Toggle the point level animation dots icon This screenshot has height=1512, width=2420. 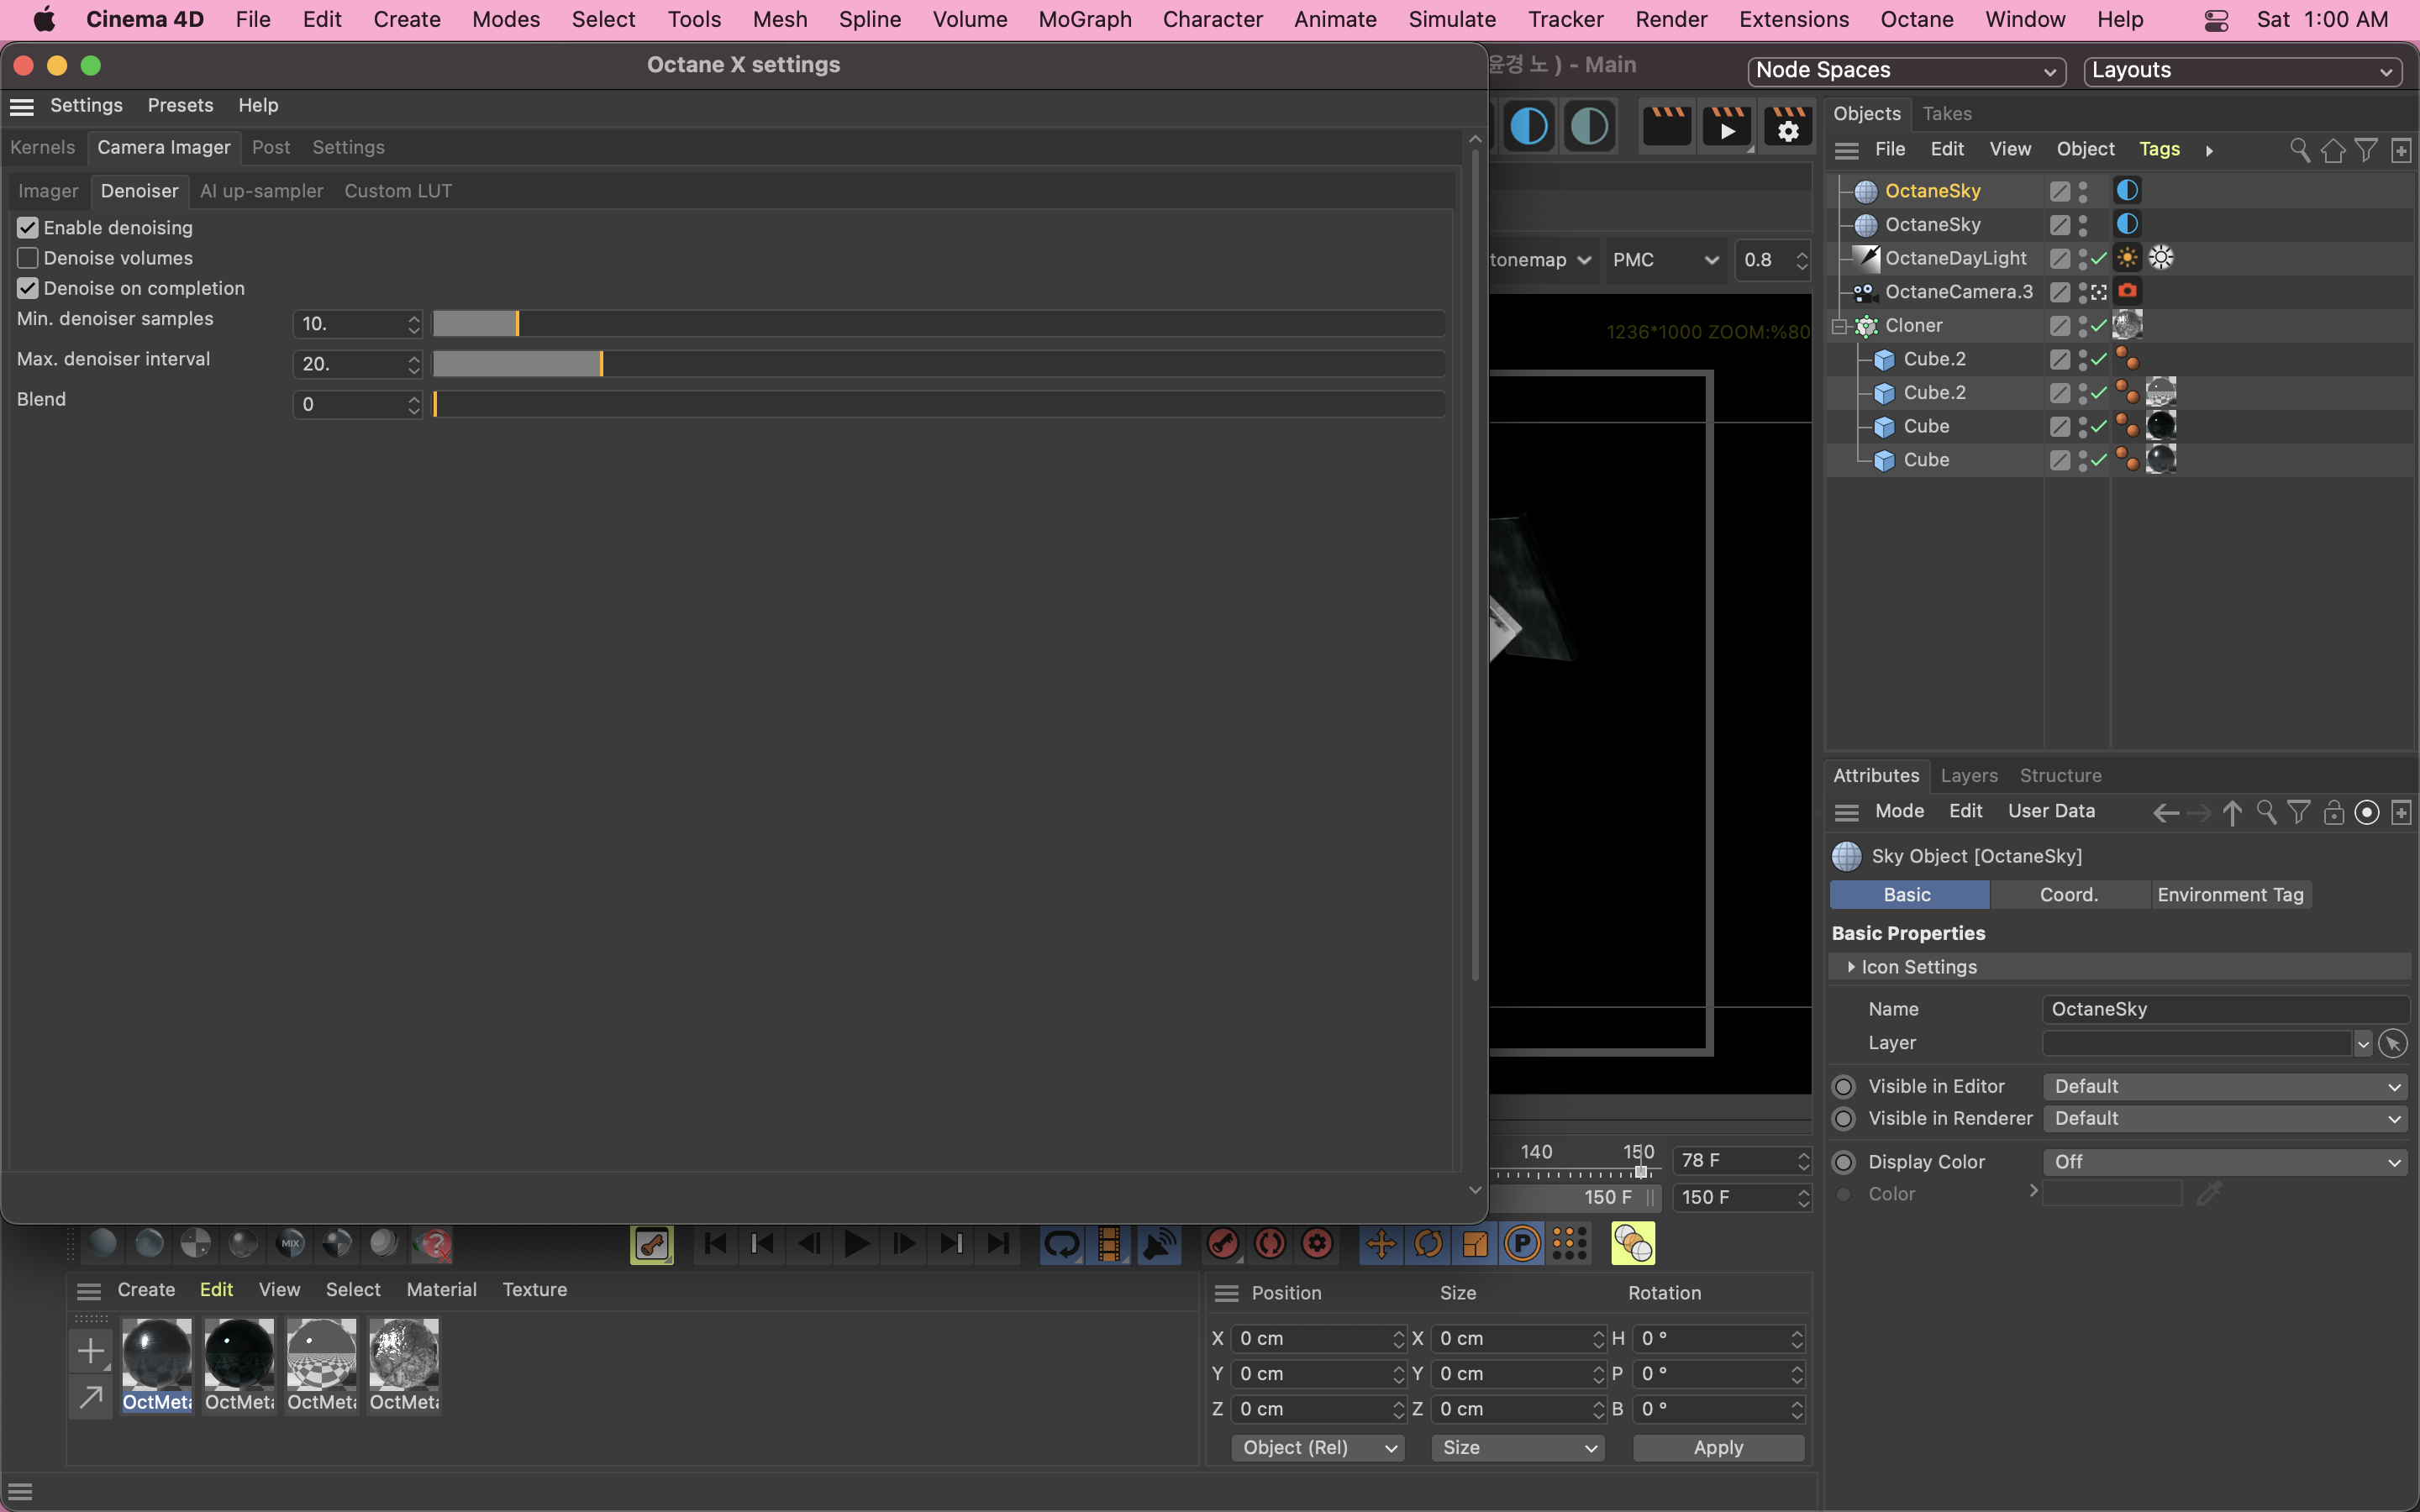tap(1569, 1244)
